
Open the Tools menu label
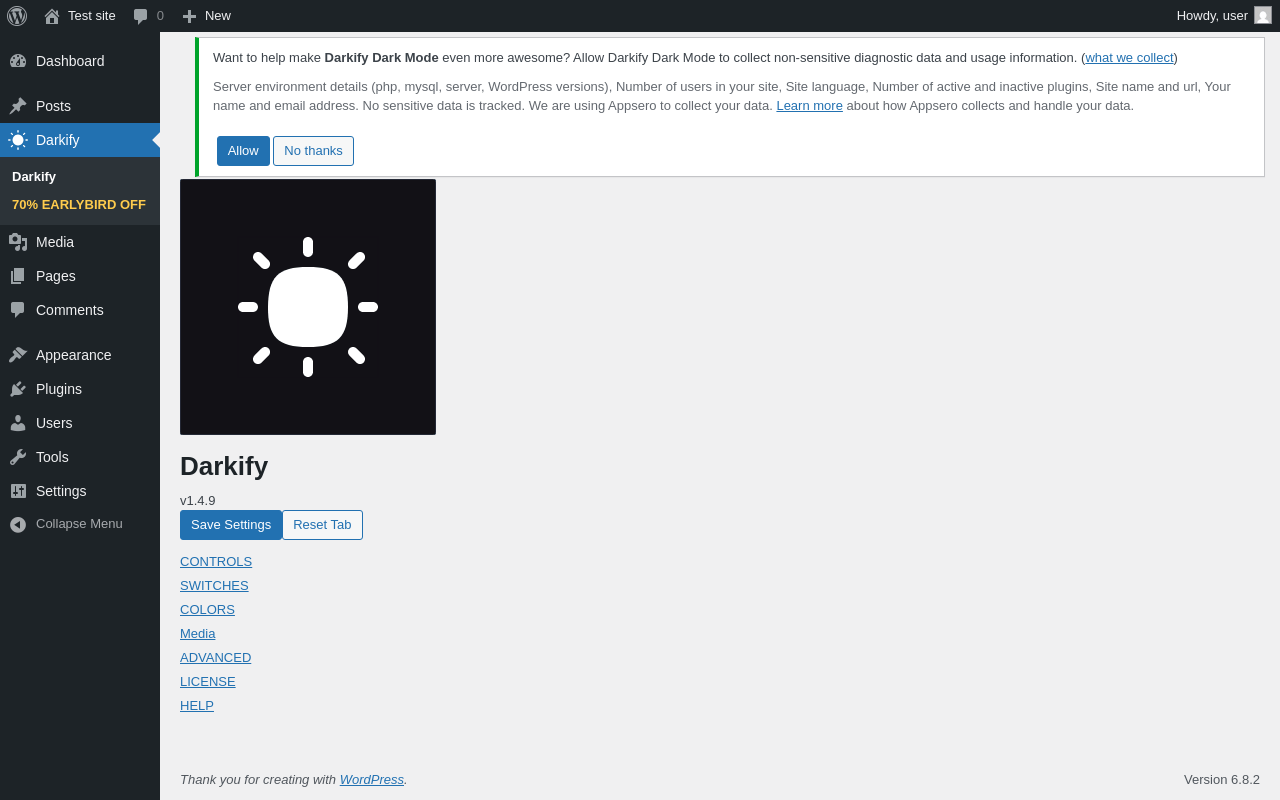pos(52,457)
